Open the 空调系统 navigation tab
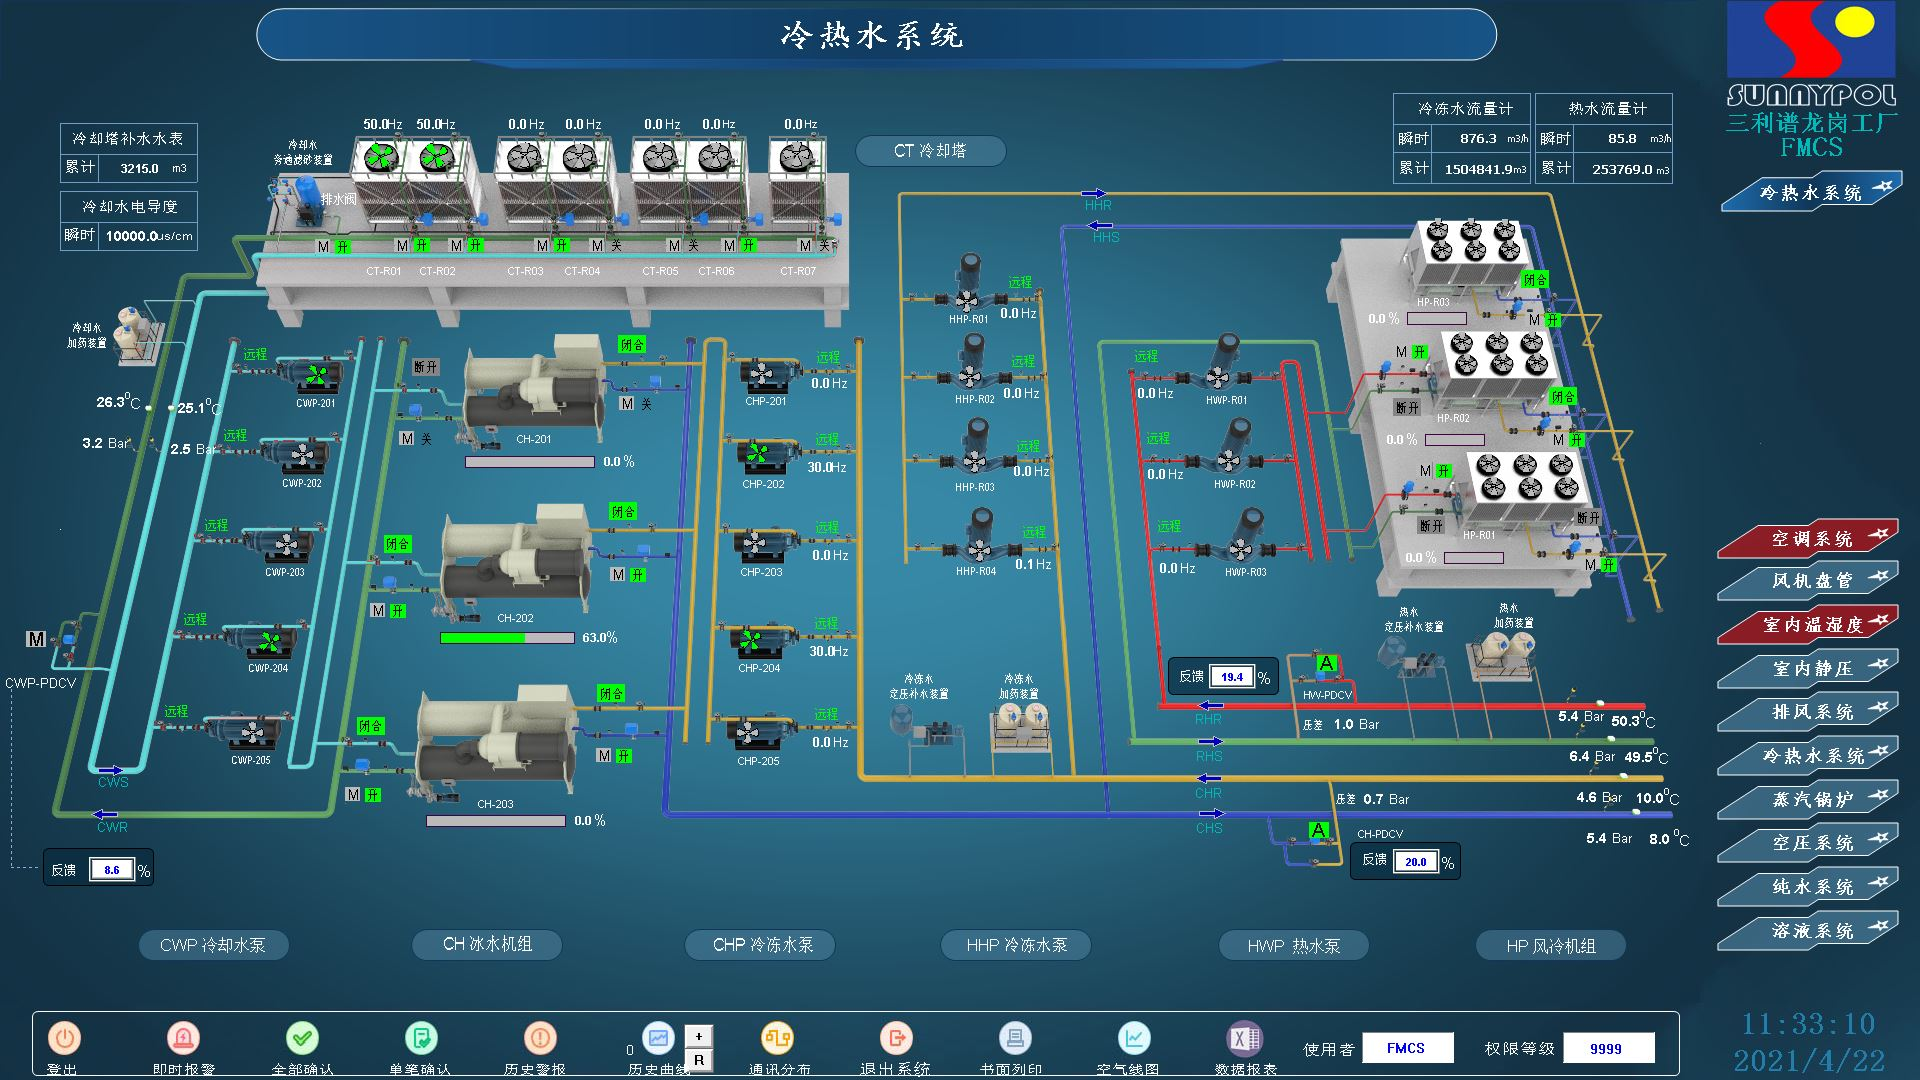 pos(1810,539)
